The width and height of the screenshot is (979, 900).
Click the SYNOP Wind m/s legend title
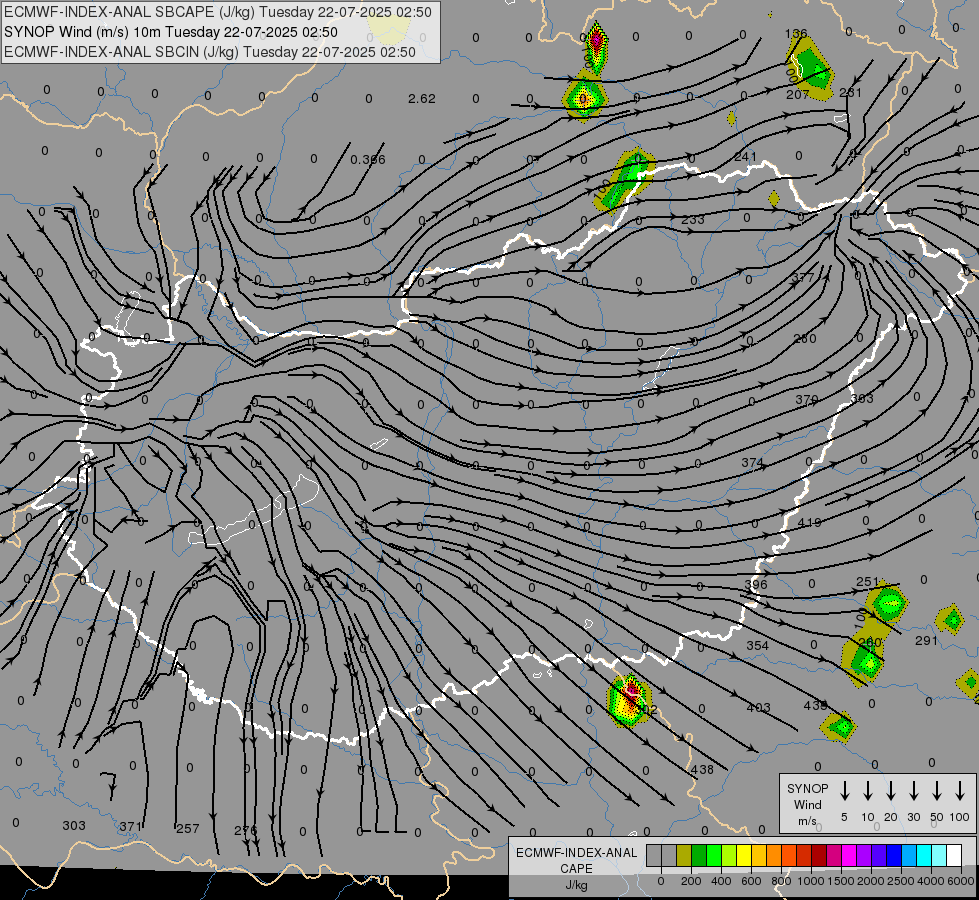tap(807, 805)
